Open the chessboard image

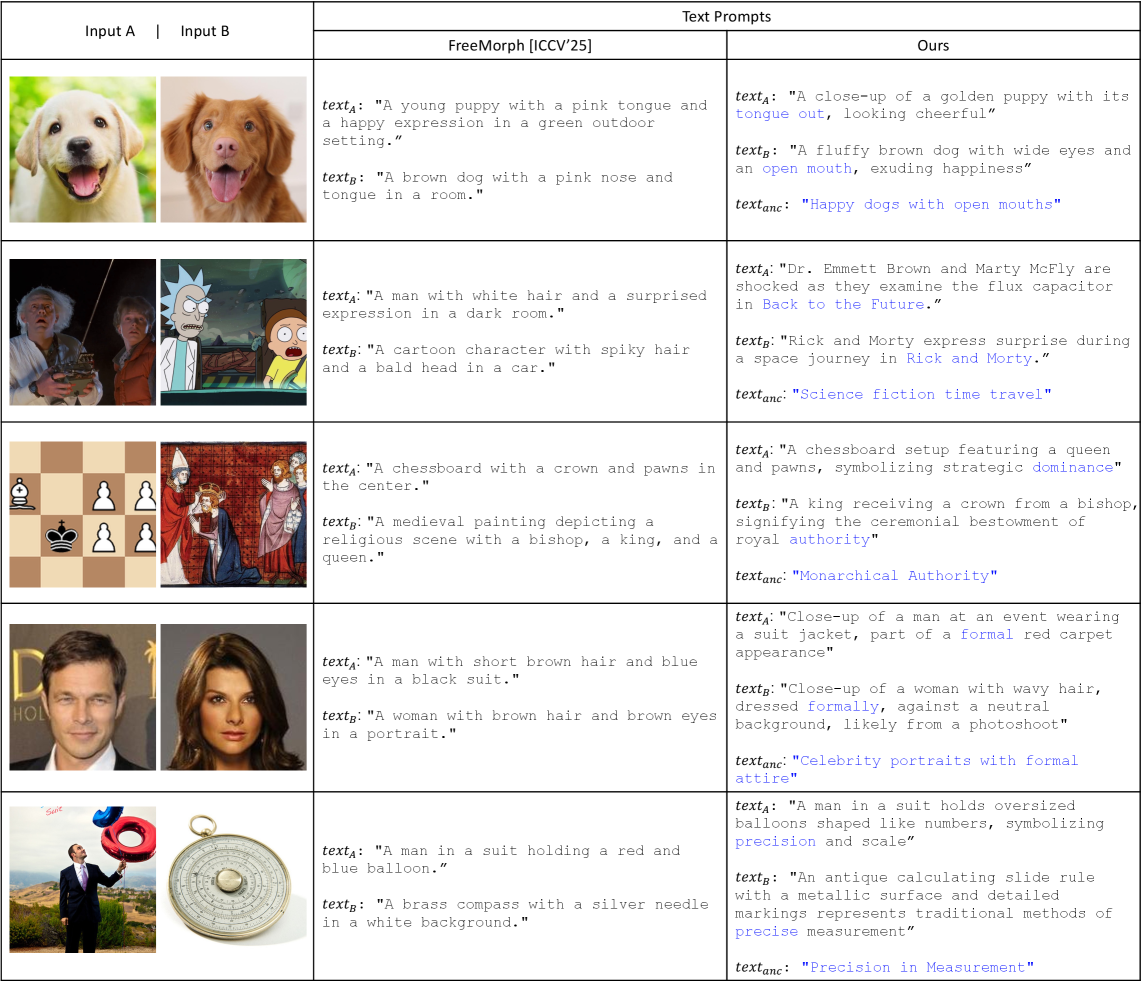point(83,514)
